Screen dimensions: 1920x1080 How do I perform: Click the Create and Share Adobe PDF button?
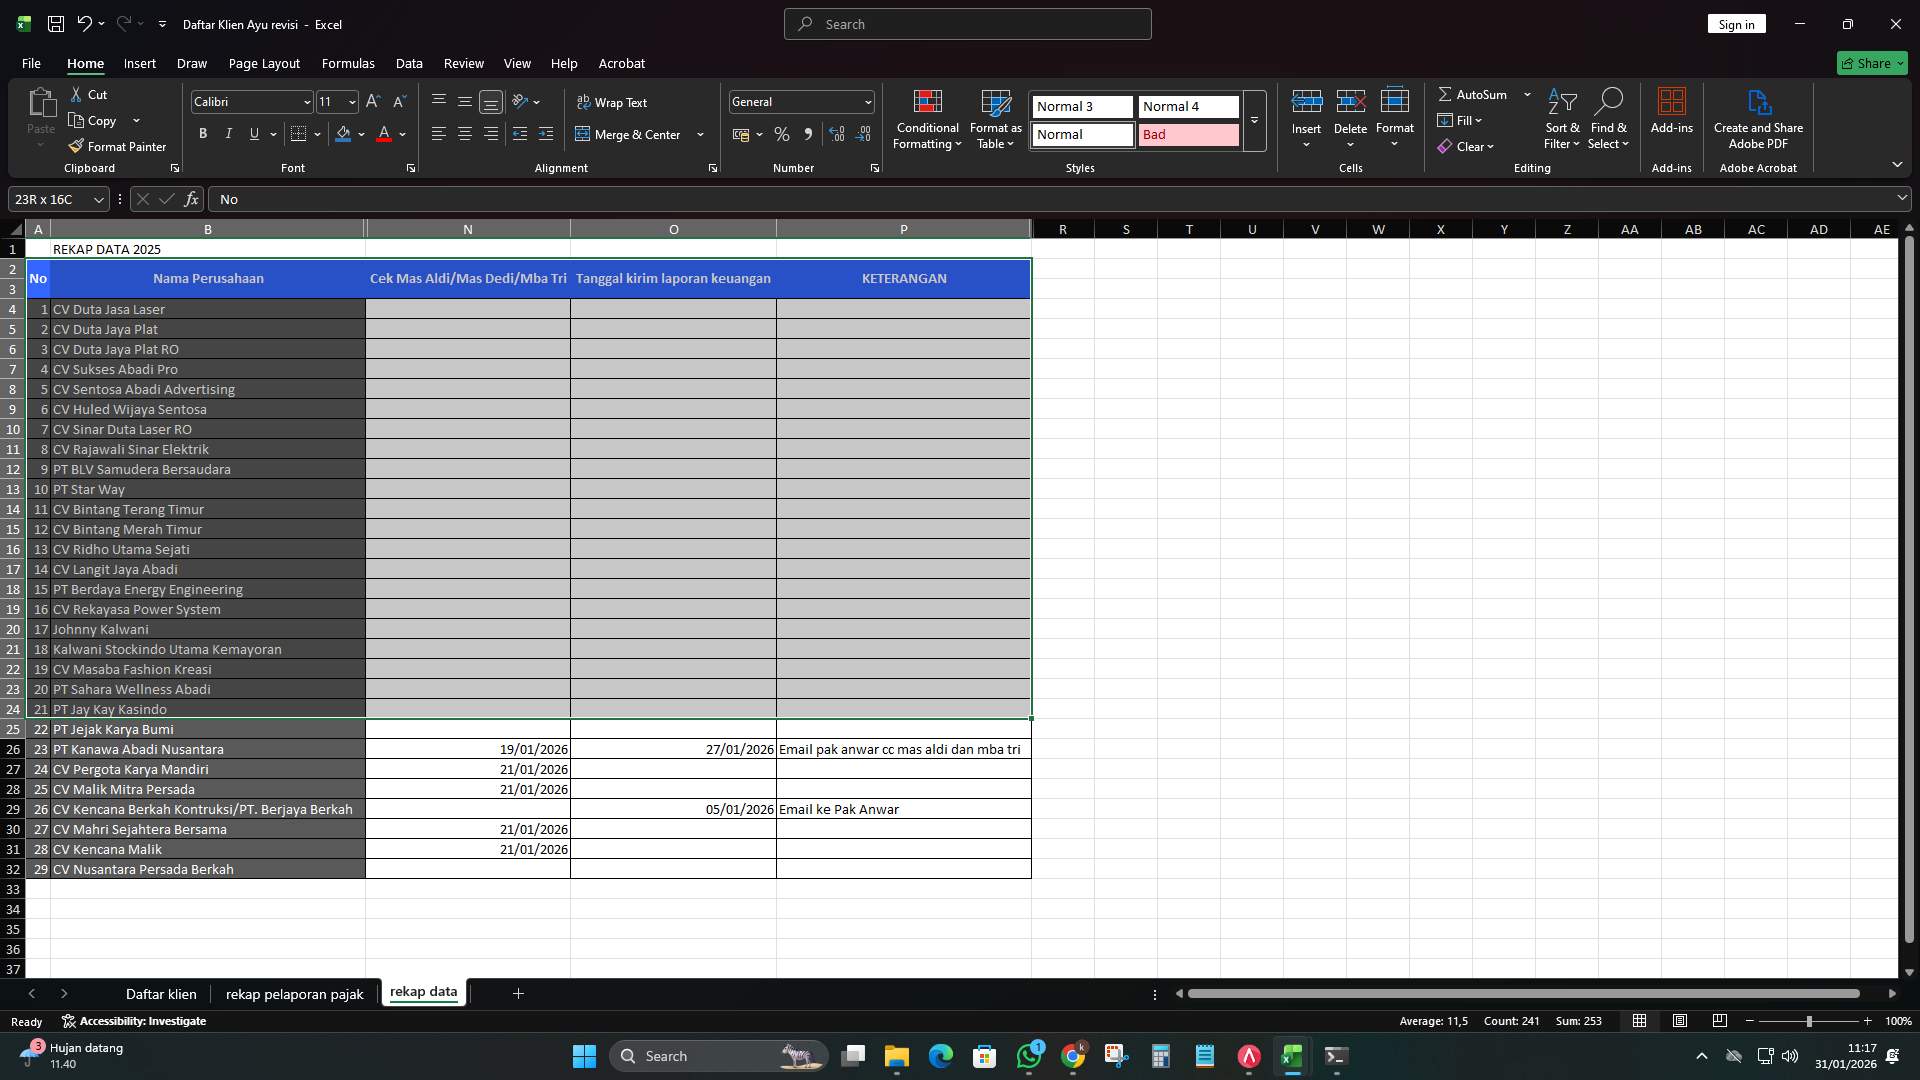point(1758,118)
